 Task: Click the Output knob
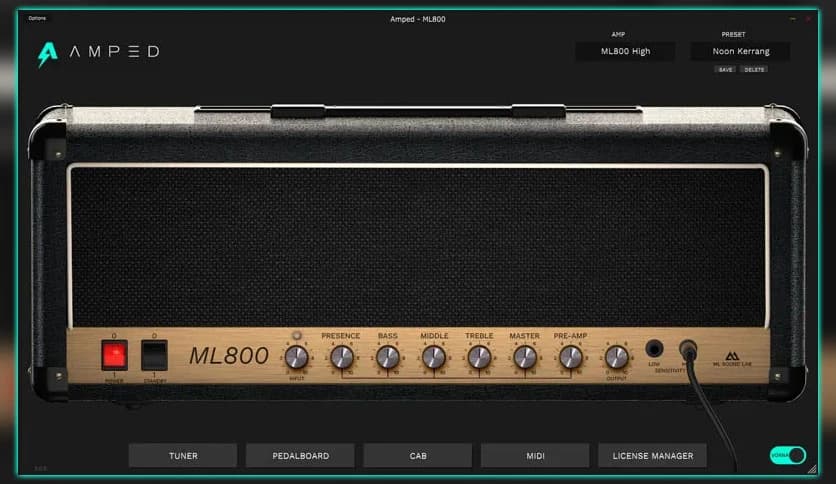[616, 357]
